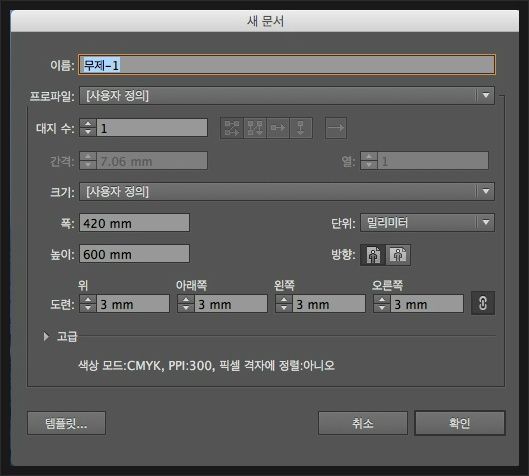Click the 취소 cancel button
The width and height of the screenshot is (529, 476).
coord(363,423)
